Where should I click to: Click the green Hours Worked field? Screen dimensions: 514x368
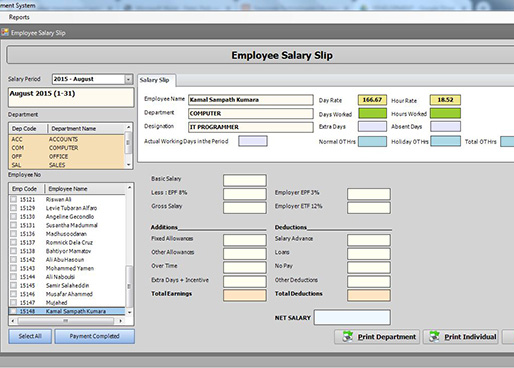pyautogui.click(x=445, y=113)
